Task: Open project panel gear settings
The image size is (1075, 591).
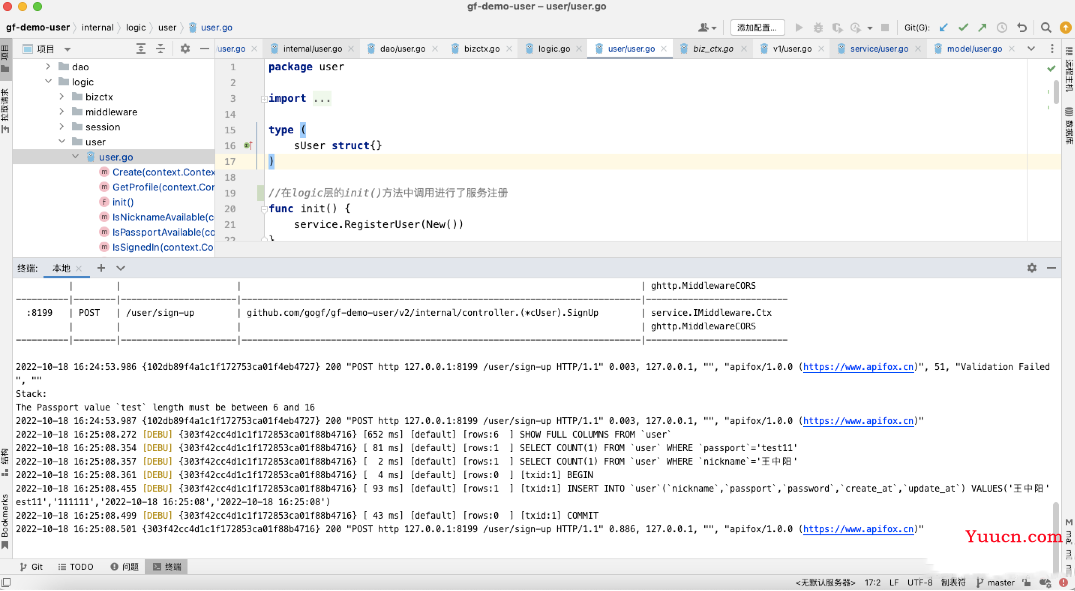Action: (x=185, y=49)
